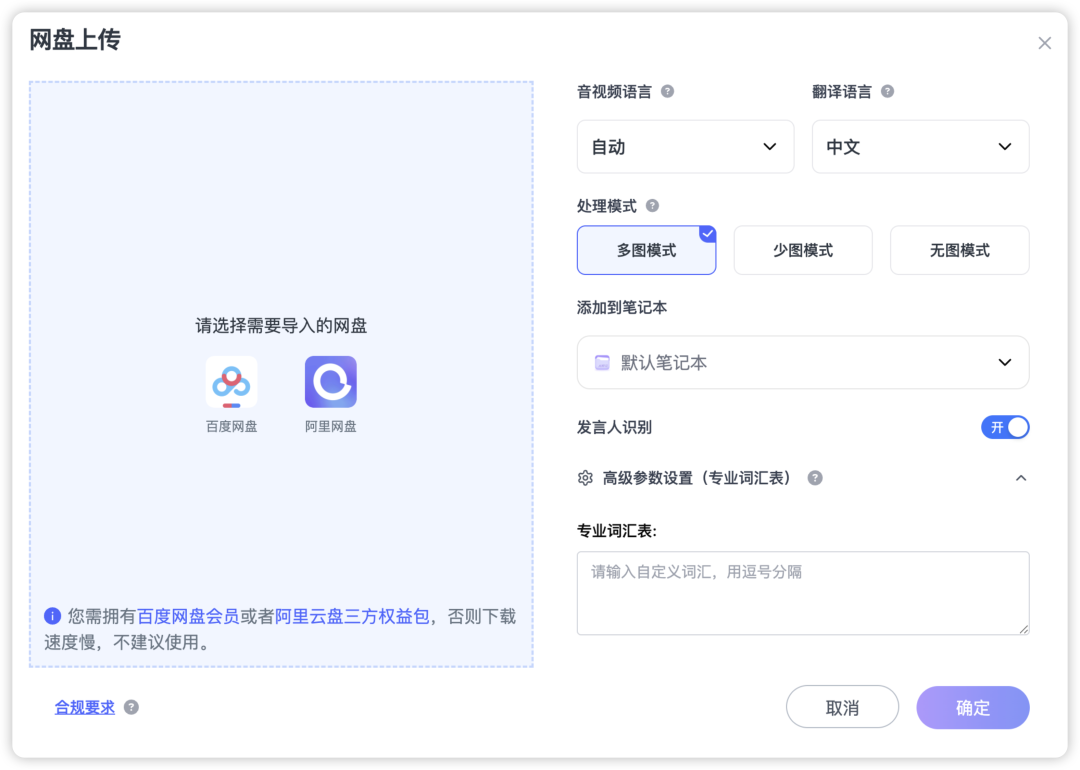Open the help tip beside 音视频语言
This screenshot has width=1080, height=770.
pyautogui.click(x=668, y=91)
